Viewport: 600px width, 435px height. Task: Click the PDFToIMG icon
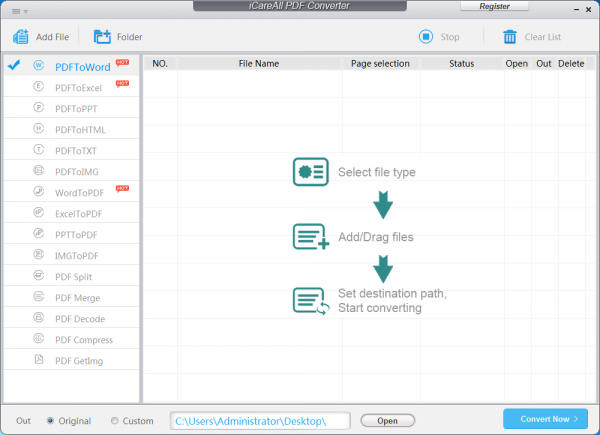pyautogui.click(x=39, y=170)
